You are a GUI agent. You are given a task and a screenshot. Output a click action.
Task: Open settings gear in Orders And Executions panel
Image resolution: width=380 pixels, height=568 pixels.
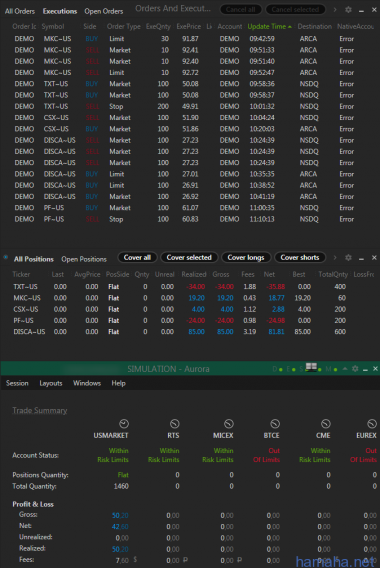pyautogui.click(x=348, y=10)
